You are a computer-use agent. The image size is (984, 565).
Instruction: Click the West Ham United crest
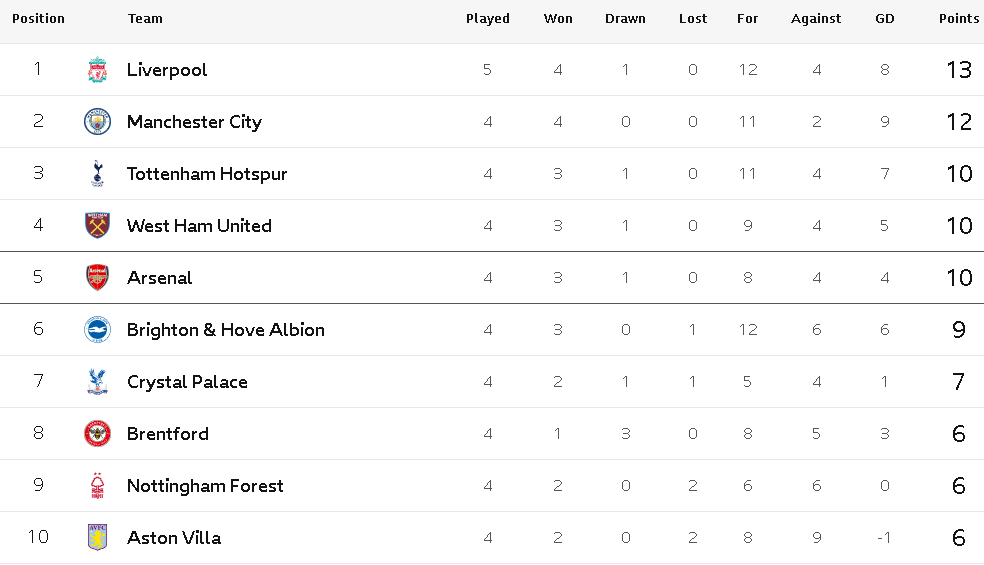(x=97, y=225)
